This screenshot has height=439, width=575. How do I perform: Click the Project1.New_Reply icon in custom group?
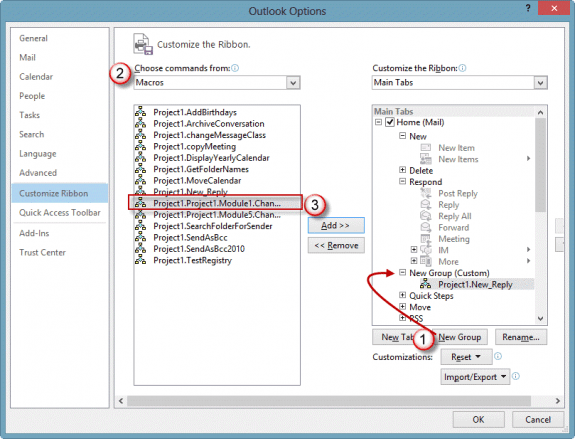pyautogui.click(x=426, y=283)
